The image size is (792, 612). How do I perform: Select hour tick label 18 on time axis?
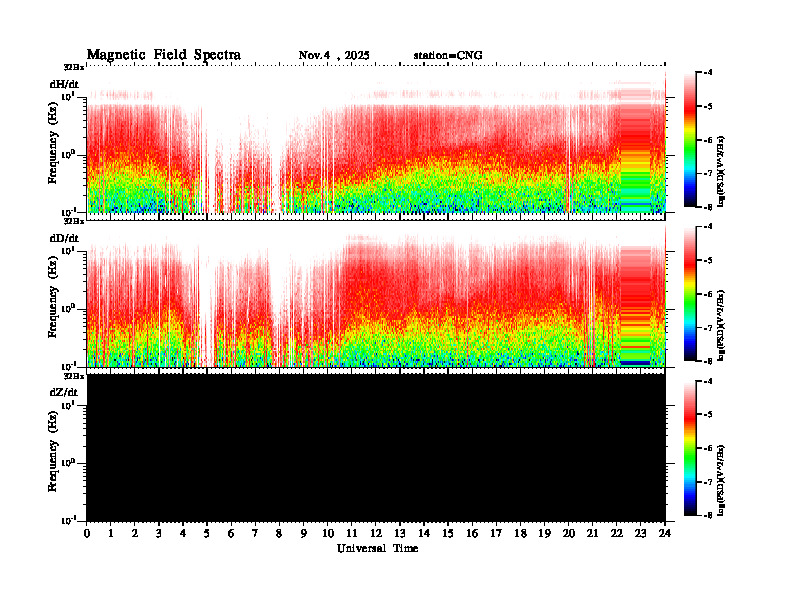click(521, 533)
